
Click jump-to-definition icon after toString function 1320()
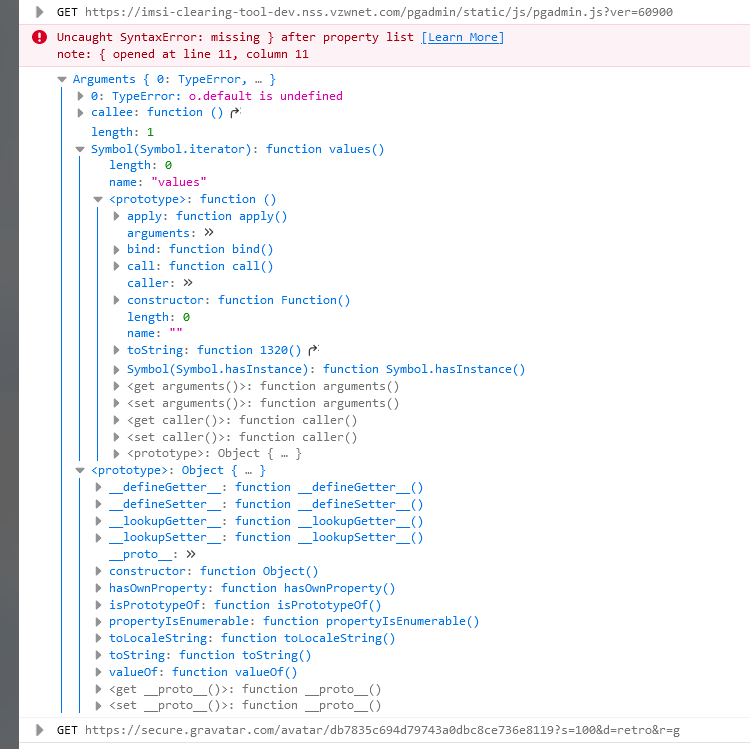pyautogui.click(x=313, y=350)
